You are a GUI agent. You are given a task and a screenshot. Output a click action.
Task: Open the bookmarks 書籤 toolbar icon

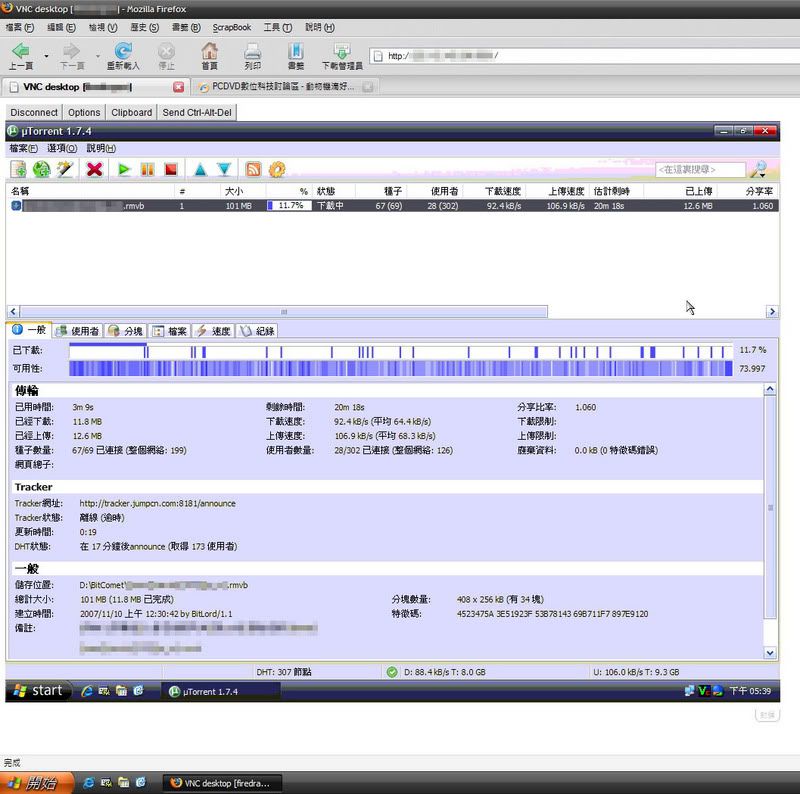[x=296, y=56]
